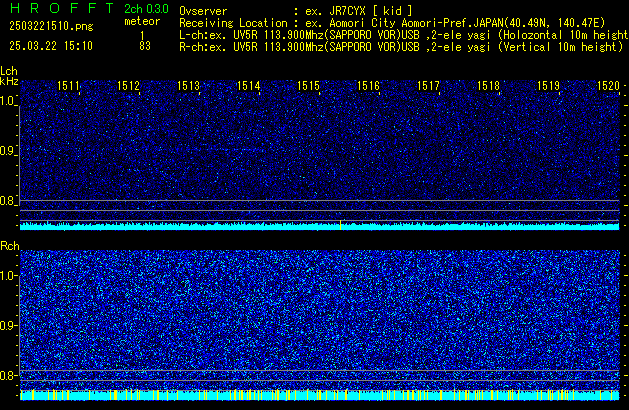The height and width of the screenshot is (410, 629).
Task: Select the 1518 time marker
Action: pos(489,86)
